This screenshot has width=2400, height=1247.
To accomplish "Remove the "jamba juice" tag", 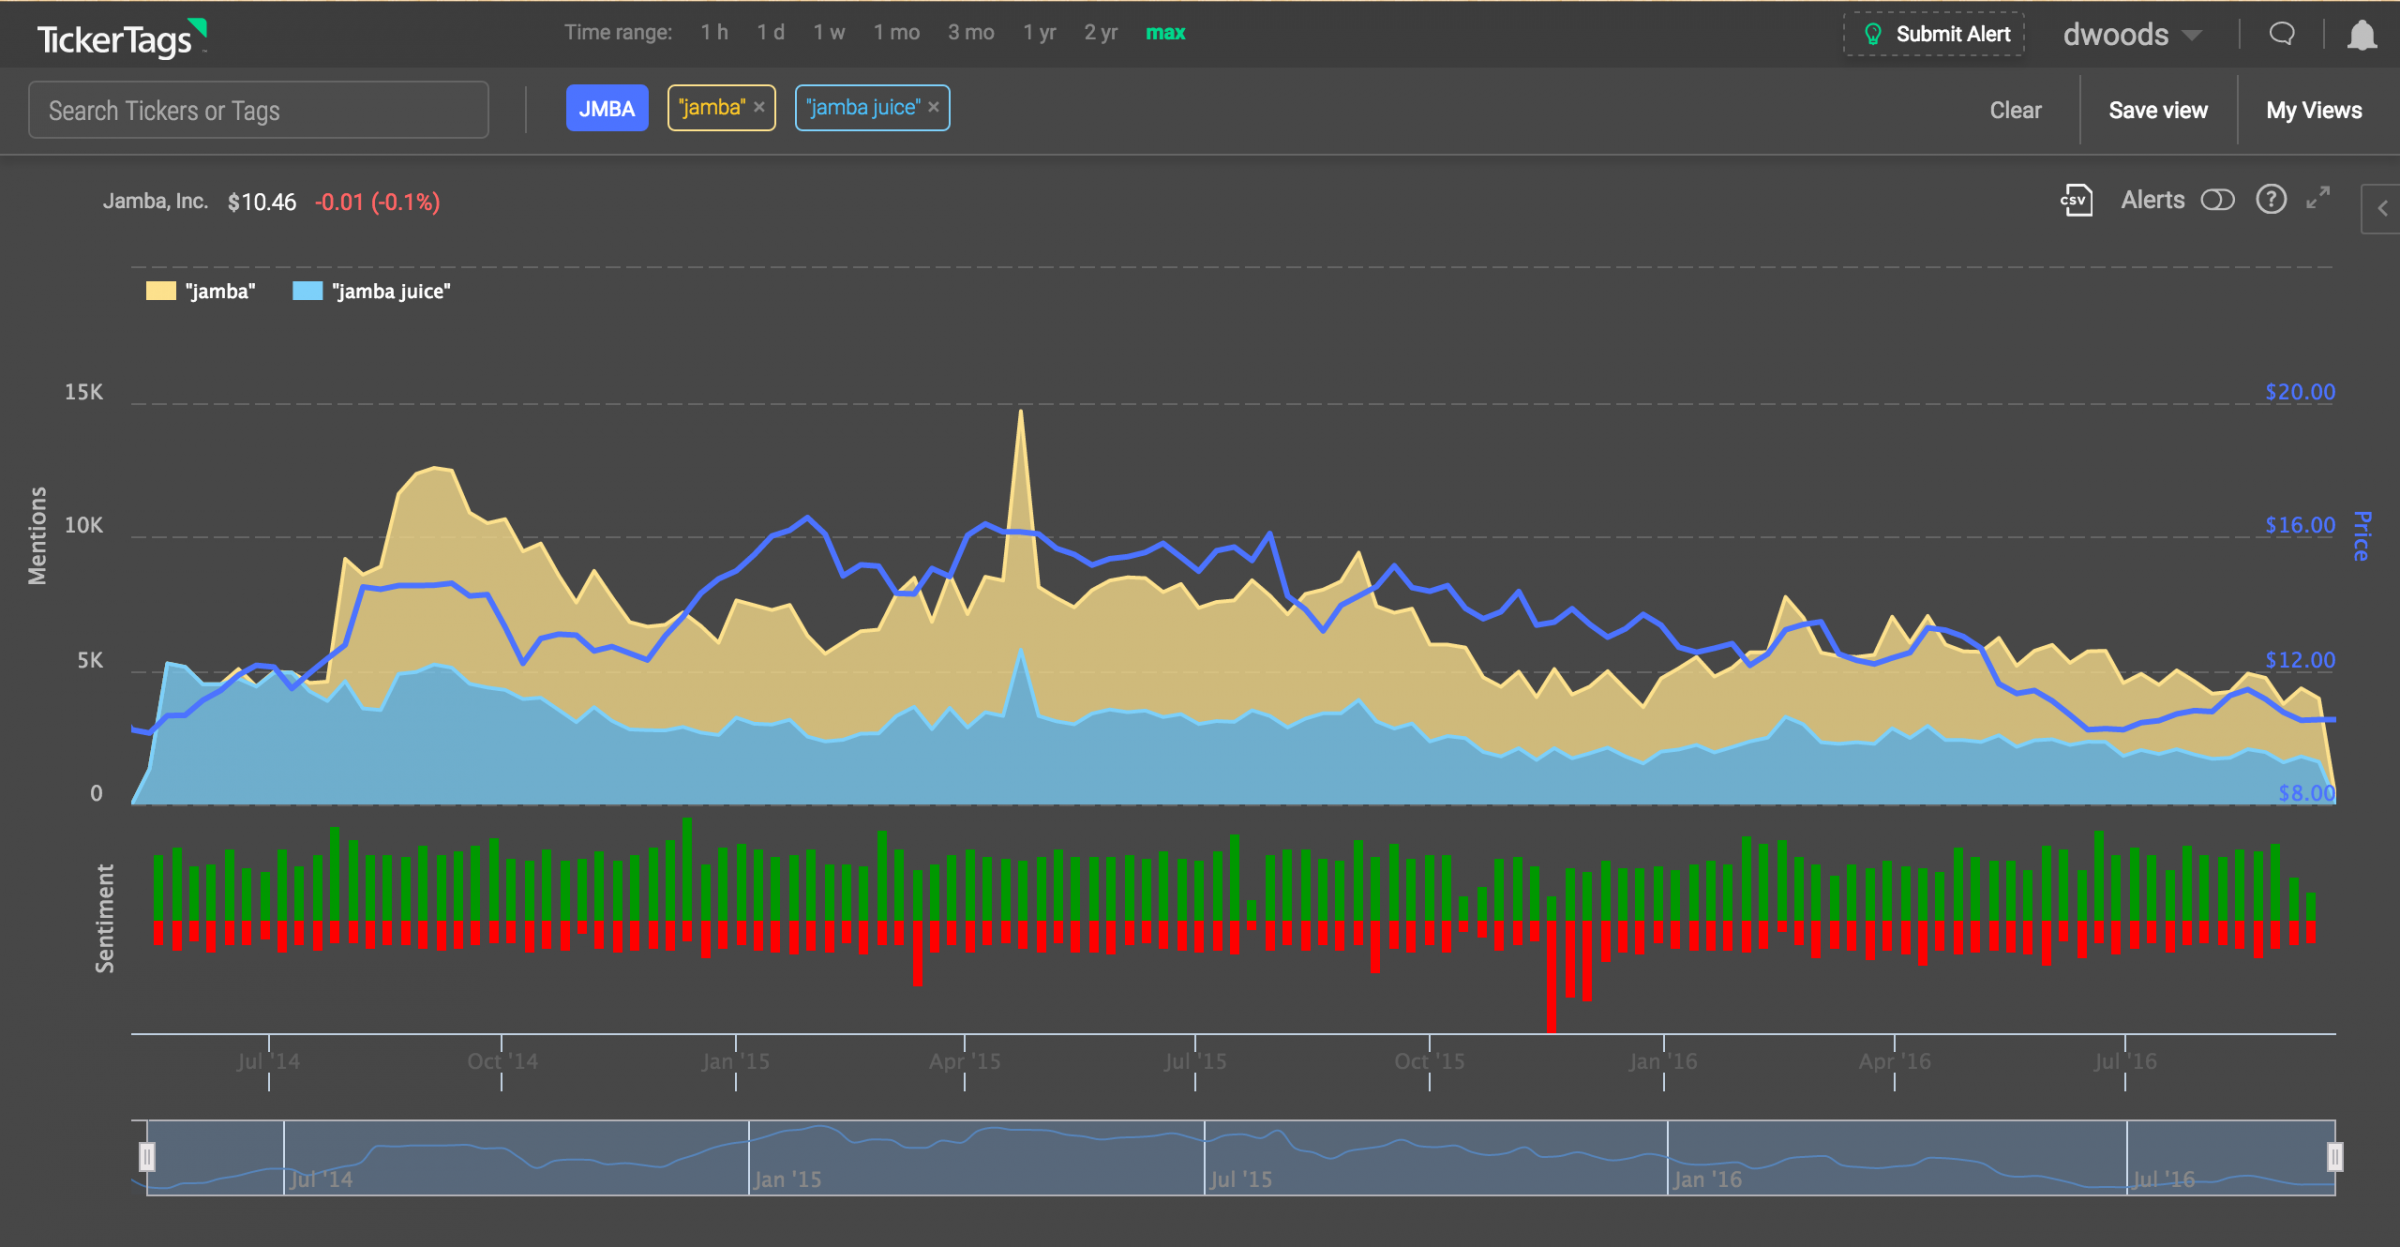I will (x=933, y=107).
